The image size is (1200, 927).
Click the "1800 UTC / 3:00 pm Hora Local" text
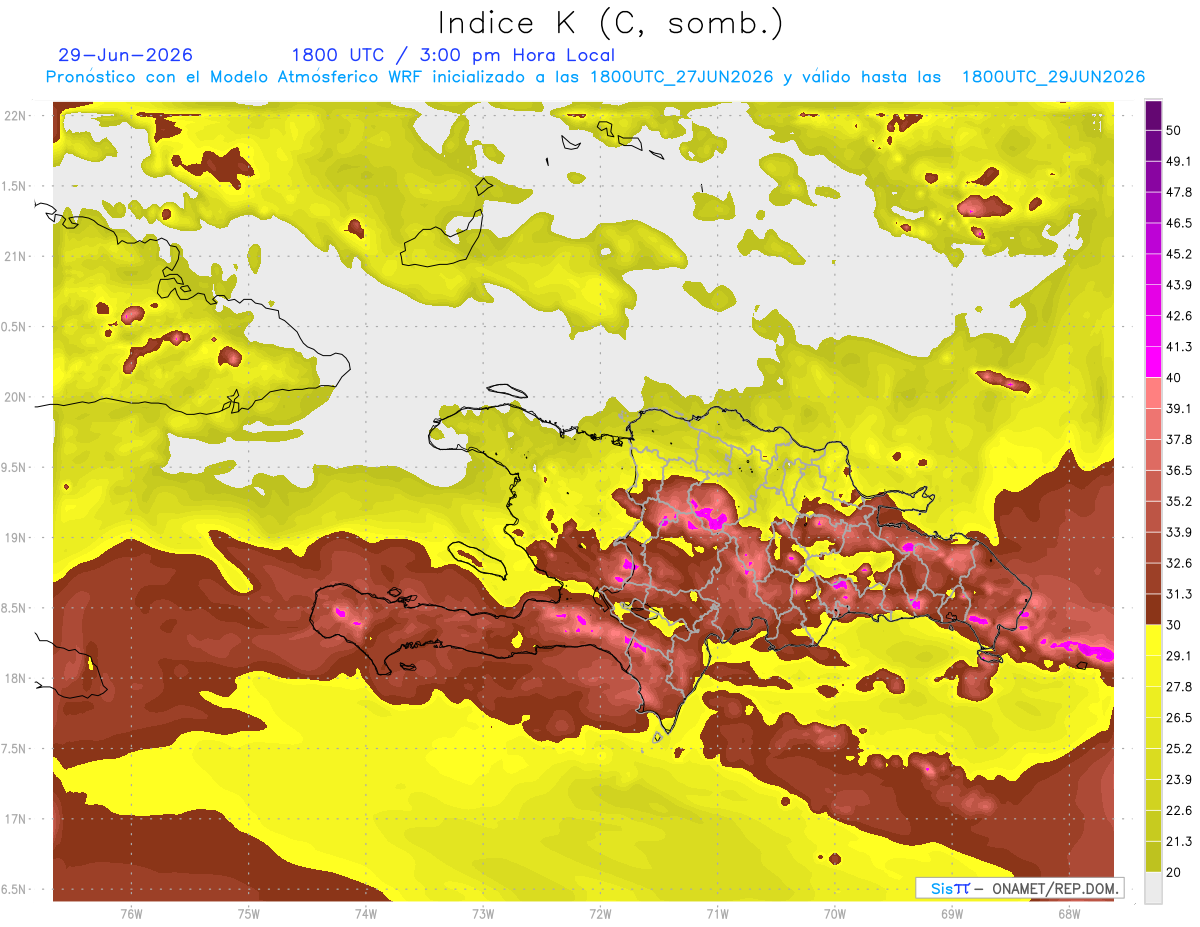(x=453, y=55)
